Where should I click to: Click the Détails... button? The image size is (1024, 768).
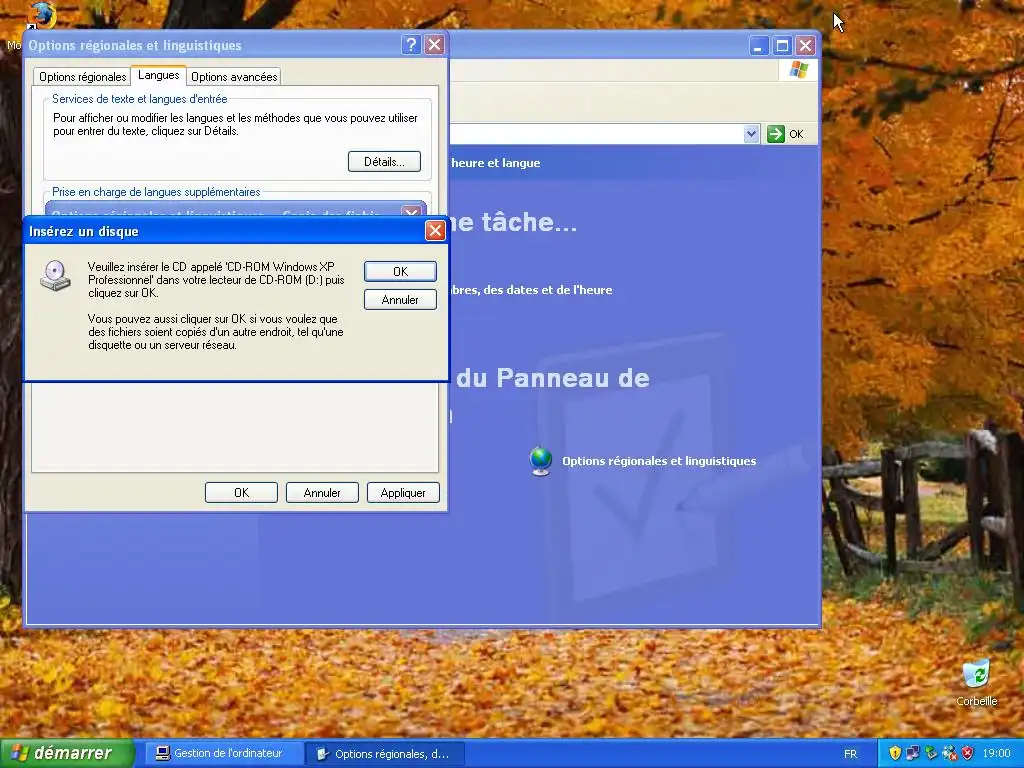coord(384,161)
